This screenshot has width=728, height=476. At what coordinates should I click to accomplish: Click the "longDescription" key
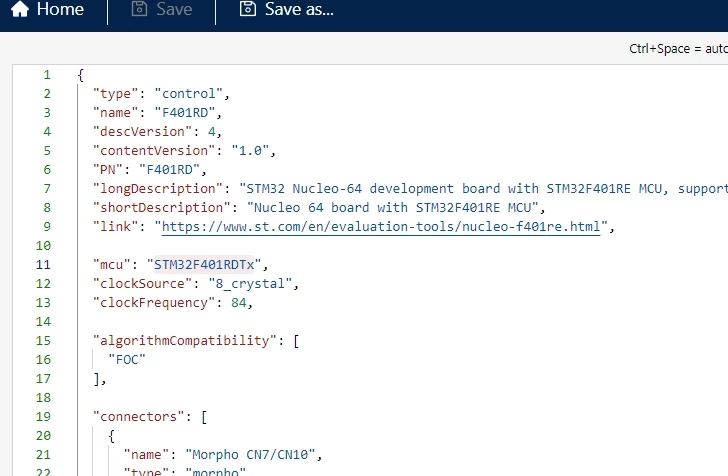point(158,189)
